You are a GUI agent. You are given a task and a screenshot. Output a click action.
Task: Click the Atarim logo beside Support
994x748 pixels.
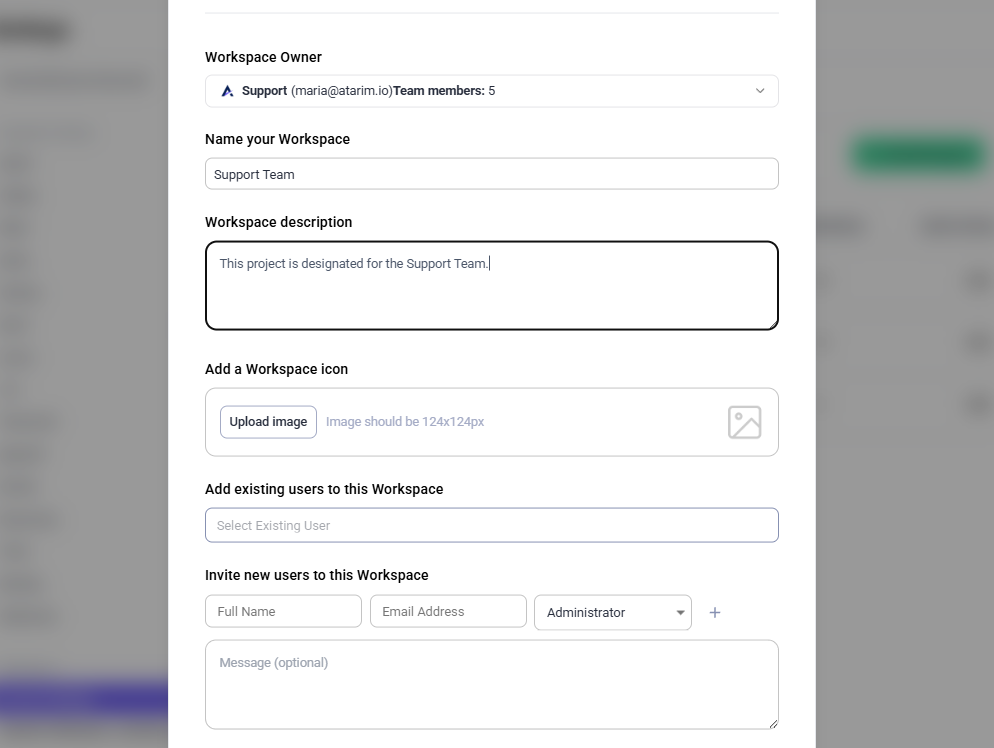pyautogui.click(x=228, y=91)
